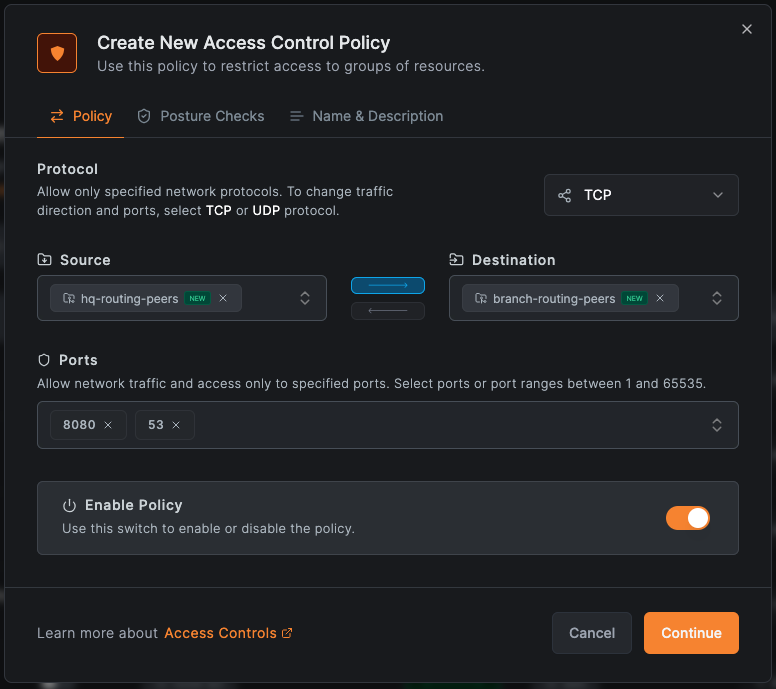Click the Continue button
This screenshot has height=689, width=776.
coord(691,633)
